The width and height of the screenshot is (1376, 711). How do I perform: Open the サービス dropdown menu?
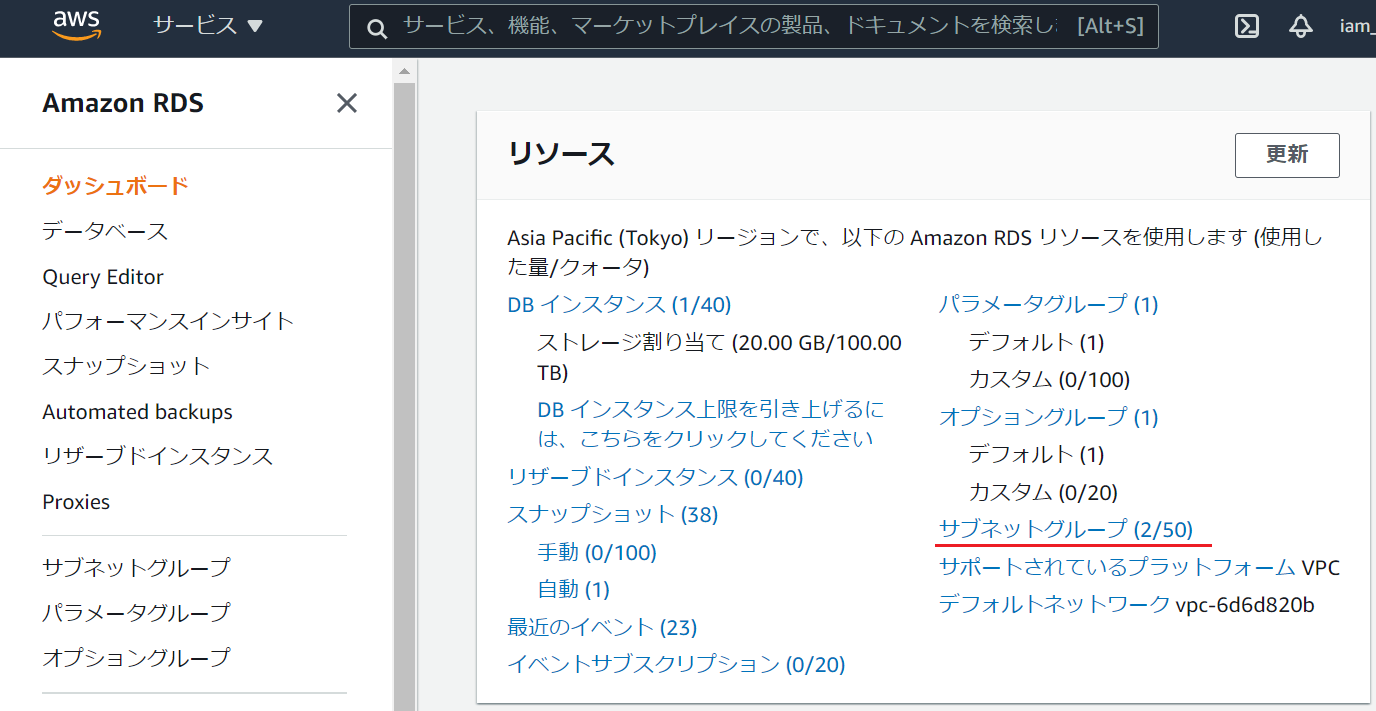[x=208, y=26]
